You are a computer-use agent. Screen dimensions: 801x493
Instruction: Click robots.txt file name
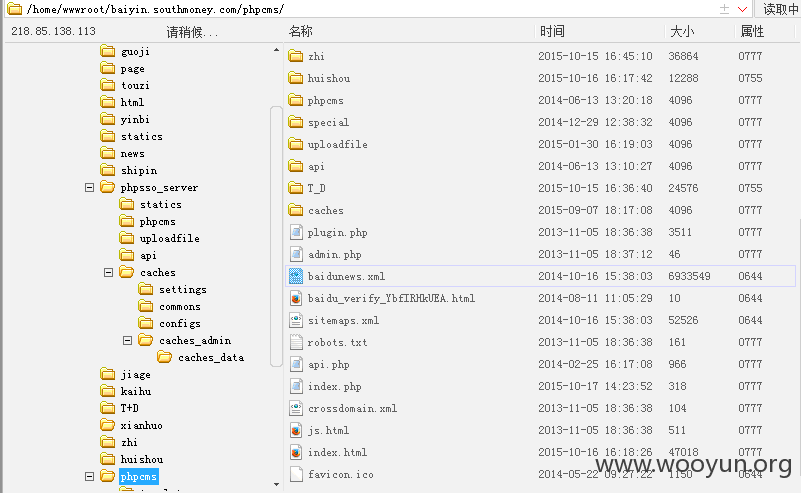(x=337, y=342)
